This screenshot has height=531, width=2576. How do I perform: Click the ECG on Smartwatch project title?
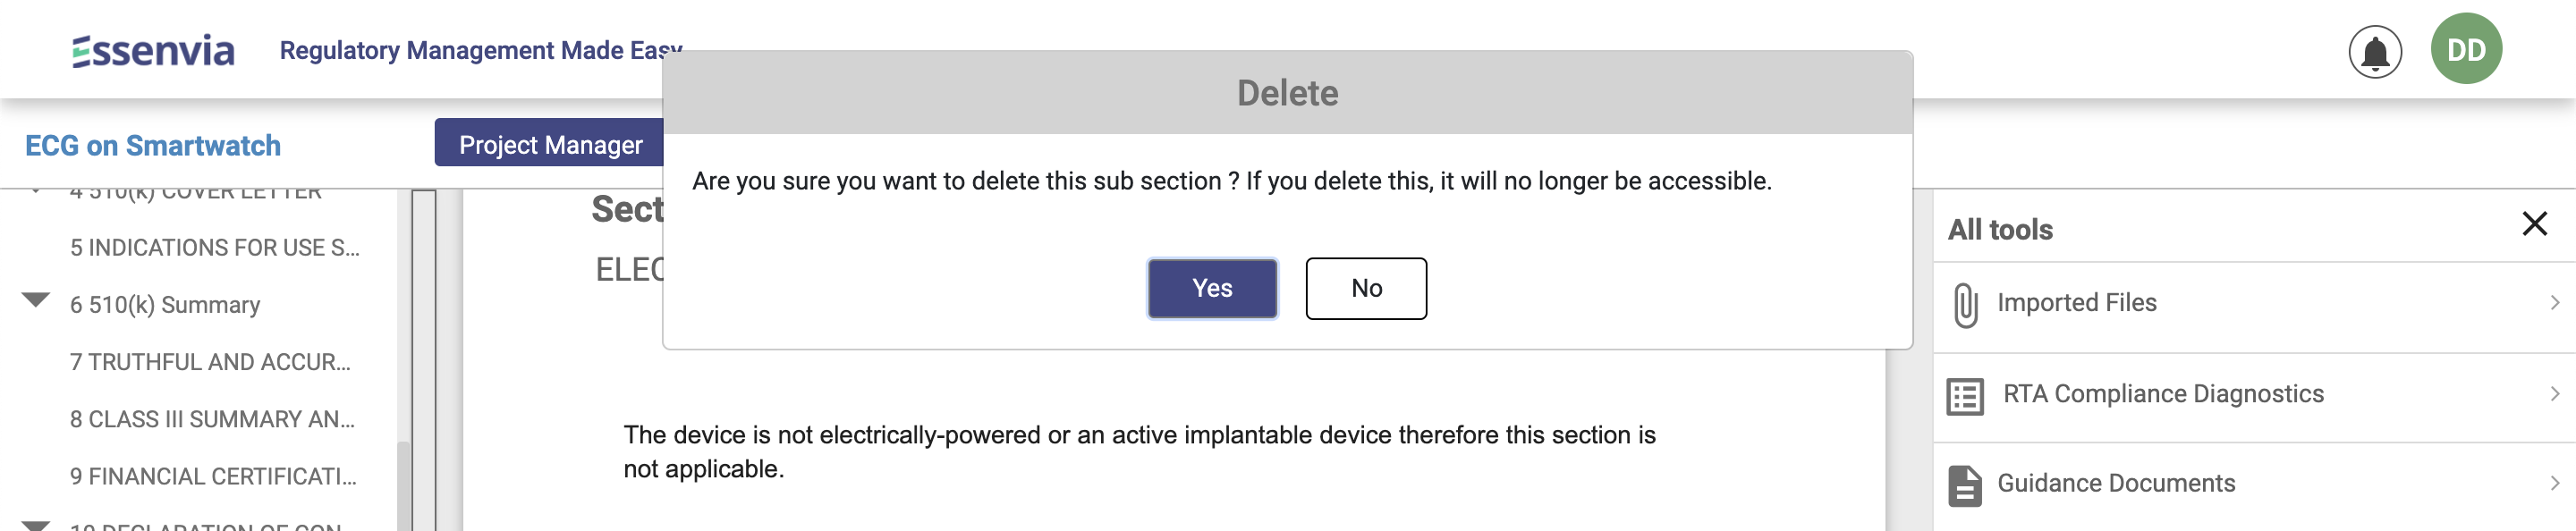coord(153,146)
